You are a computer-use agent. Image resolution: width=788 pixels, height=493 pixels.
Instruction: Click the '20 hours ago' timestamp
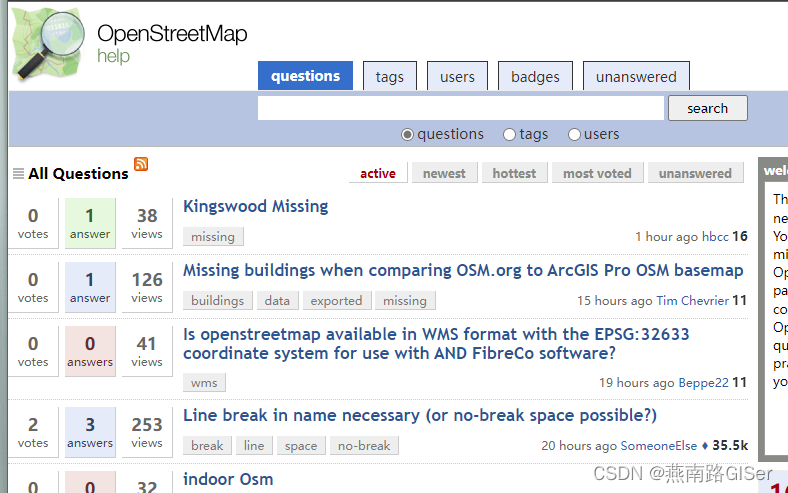coord(579,446)
